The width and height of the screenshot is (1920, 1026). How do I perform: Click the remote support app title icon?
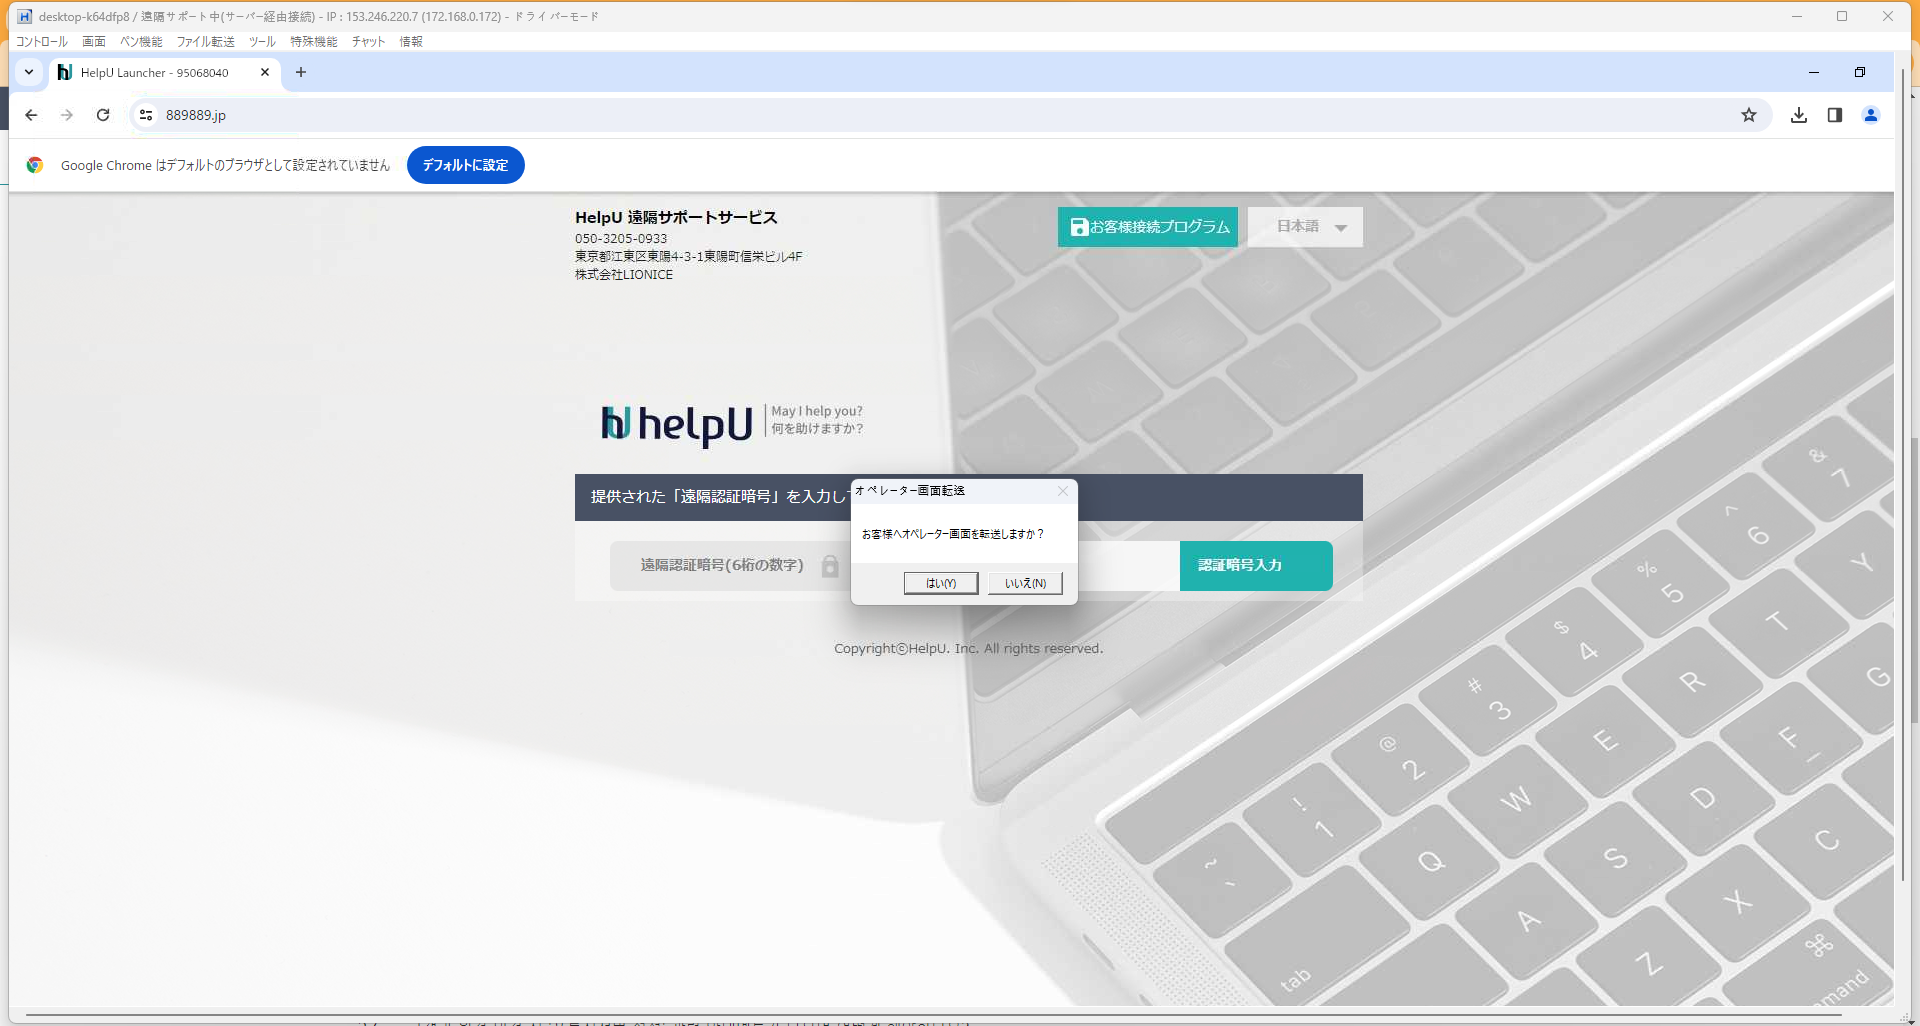click(25, 16)
